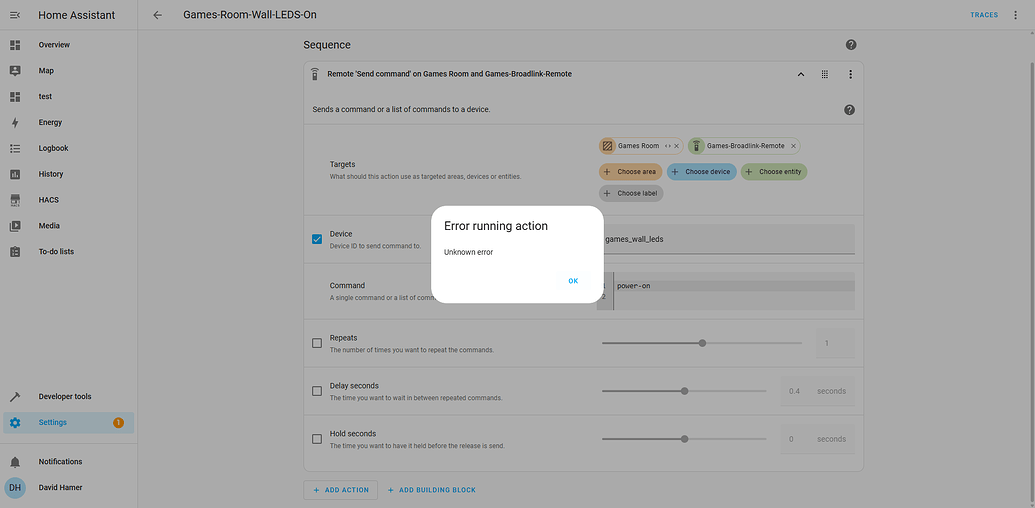Click Add Action

[x=341, y=490]
